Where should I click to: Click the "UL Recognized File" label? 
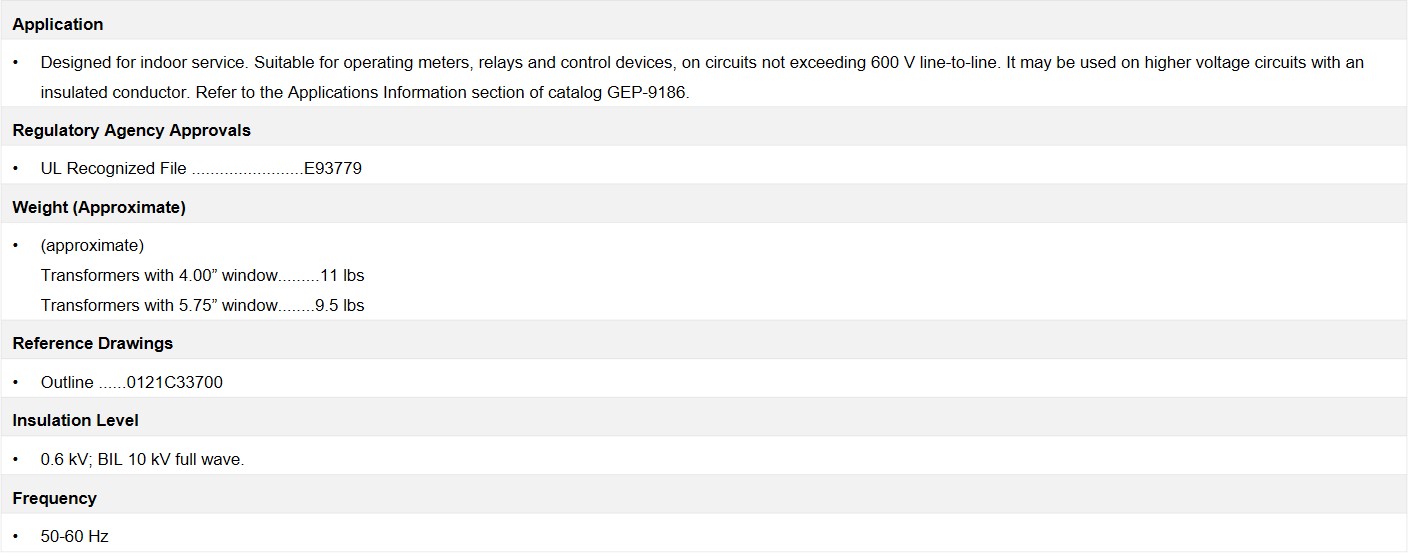tap(113, 168)
